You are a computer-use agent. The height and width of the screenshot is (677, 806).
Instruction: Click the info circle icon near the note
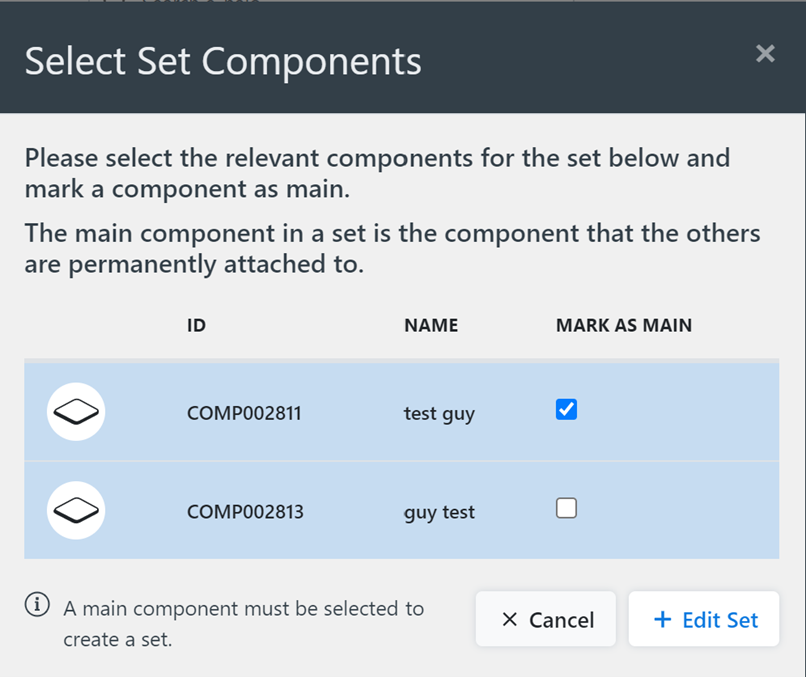click(x=37, y=604)
